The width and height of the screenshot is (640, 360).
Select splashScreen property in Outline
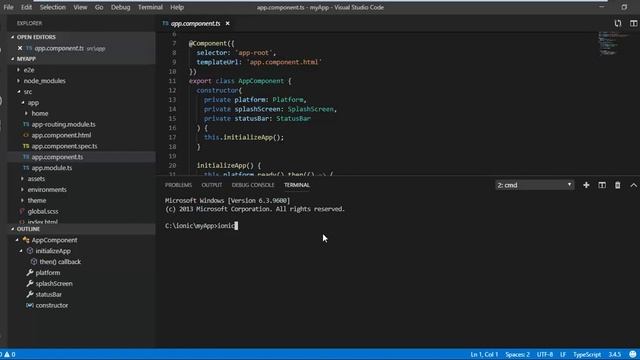point(54,284)
